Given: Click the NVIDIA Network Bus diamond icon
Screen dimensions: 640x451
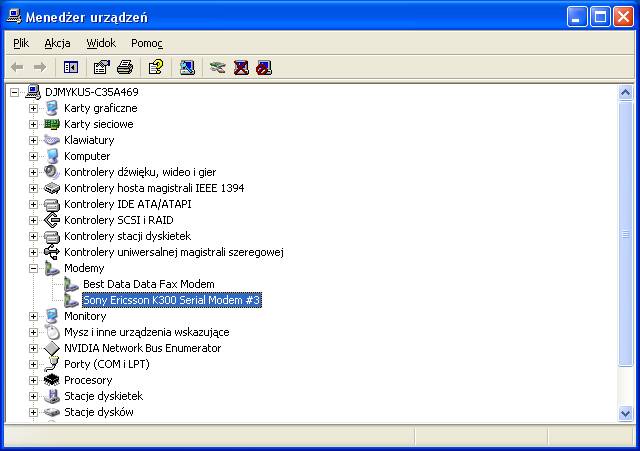Looking at the screenshot, I should 52,348.
